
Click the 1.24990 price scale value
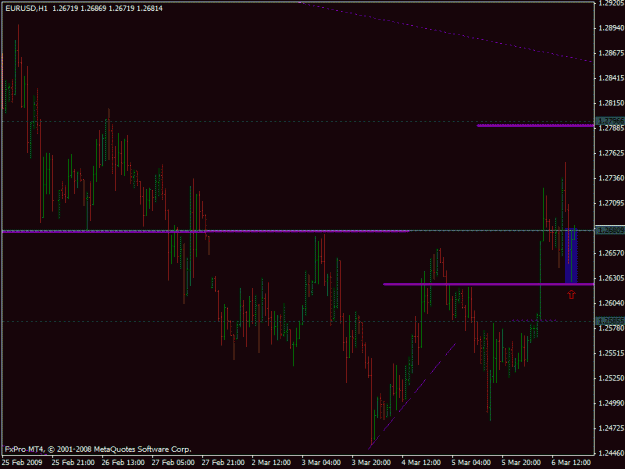[x=611, y=403]
